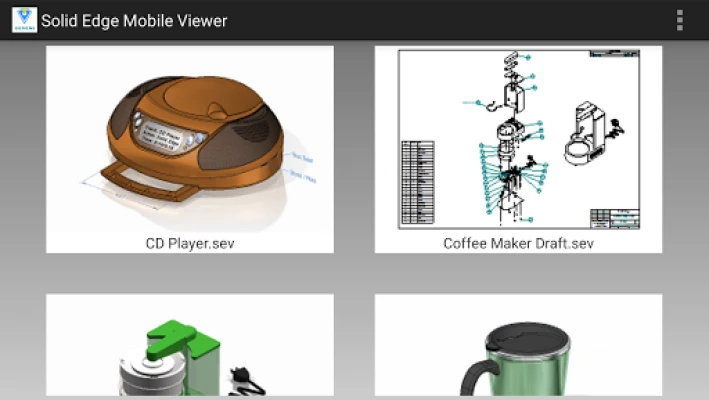Open the Coffee Maker Draft drawing thumbnail
Screen dimensions: 709x400
coord(518,138)
